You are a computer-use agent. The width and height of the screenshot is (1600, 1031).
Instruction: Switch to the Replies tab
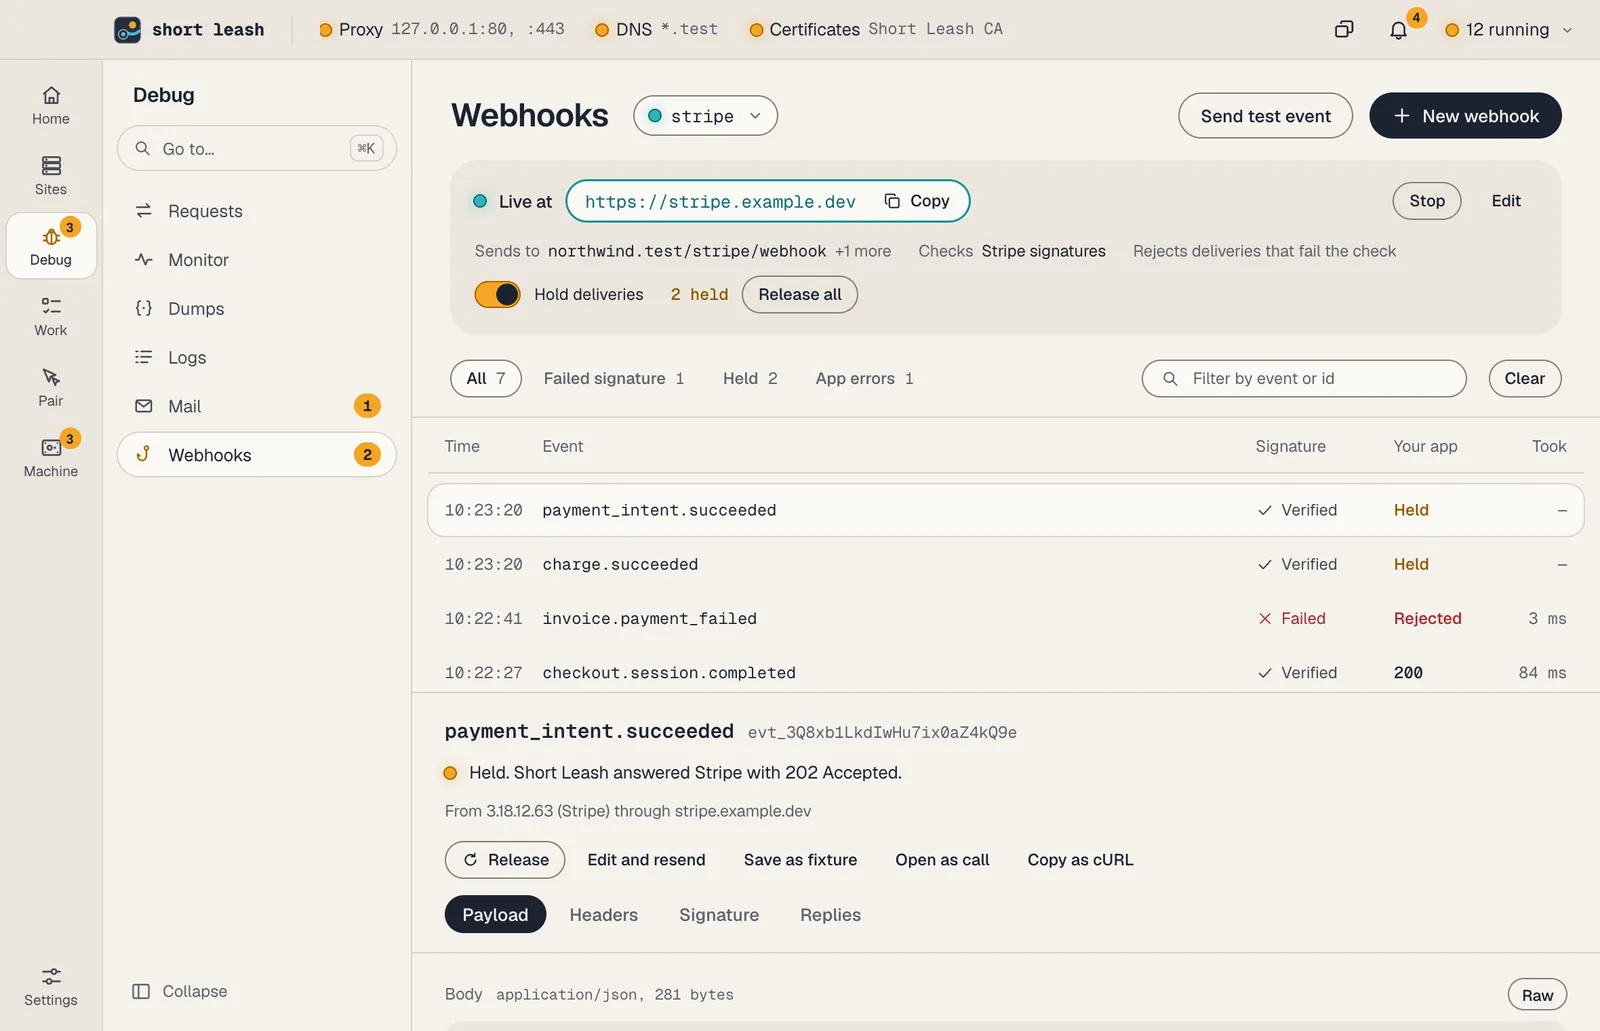pyautogui.click(x=830, y=915)
